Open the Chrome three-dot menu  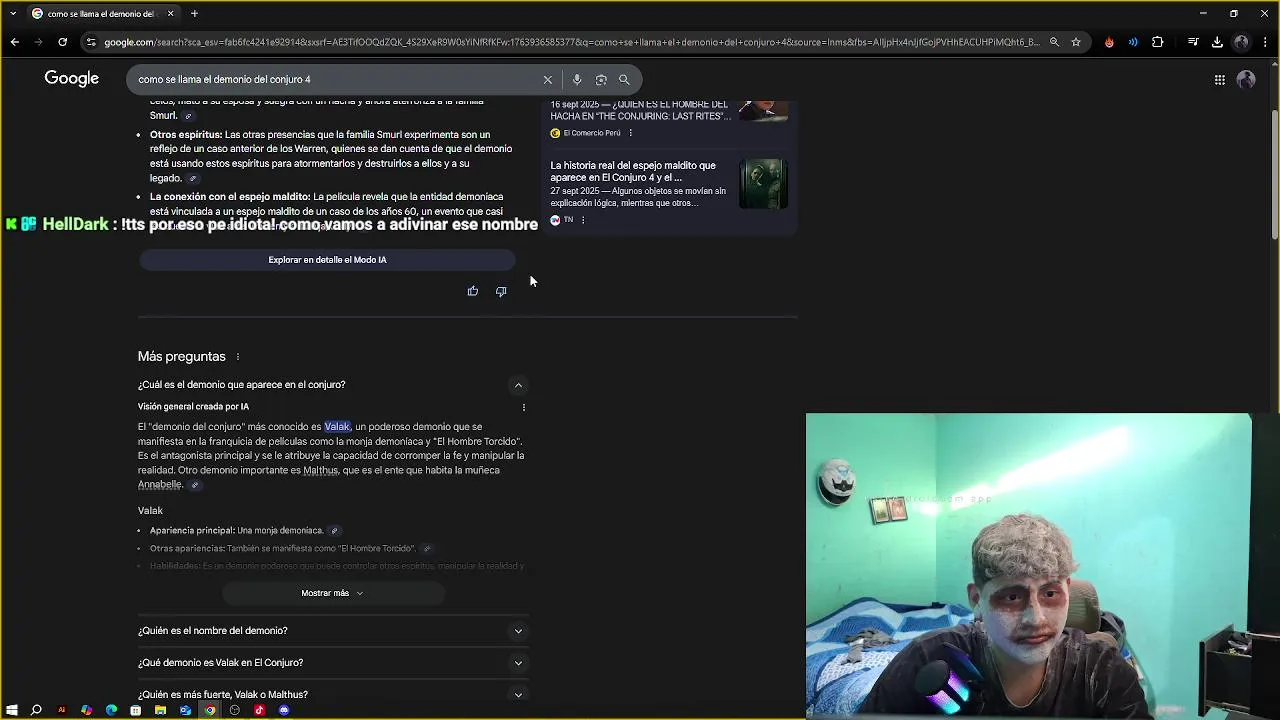(1266, 42)
